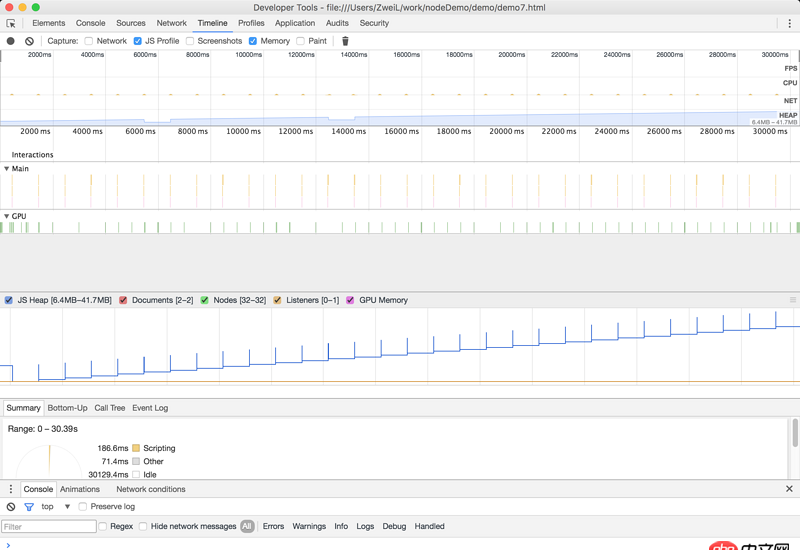Enable the Screenshots capture checkbox
Image resolution: width=800 pixels, height=550 pixels.
click(190, 41)
